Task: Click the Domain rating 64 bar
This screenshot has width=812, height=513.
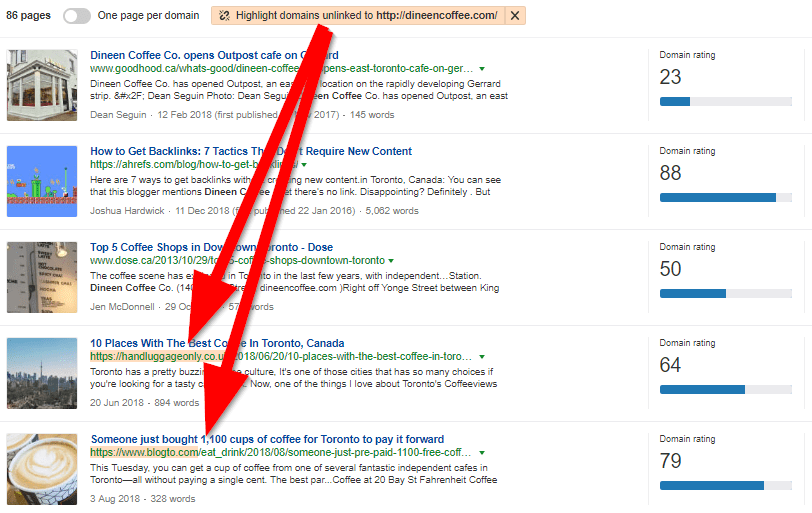Action: tap(726, 389)
